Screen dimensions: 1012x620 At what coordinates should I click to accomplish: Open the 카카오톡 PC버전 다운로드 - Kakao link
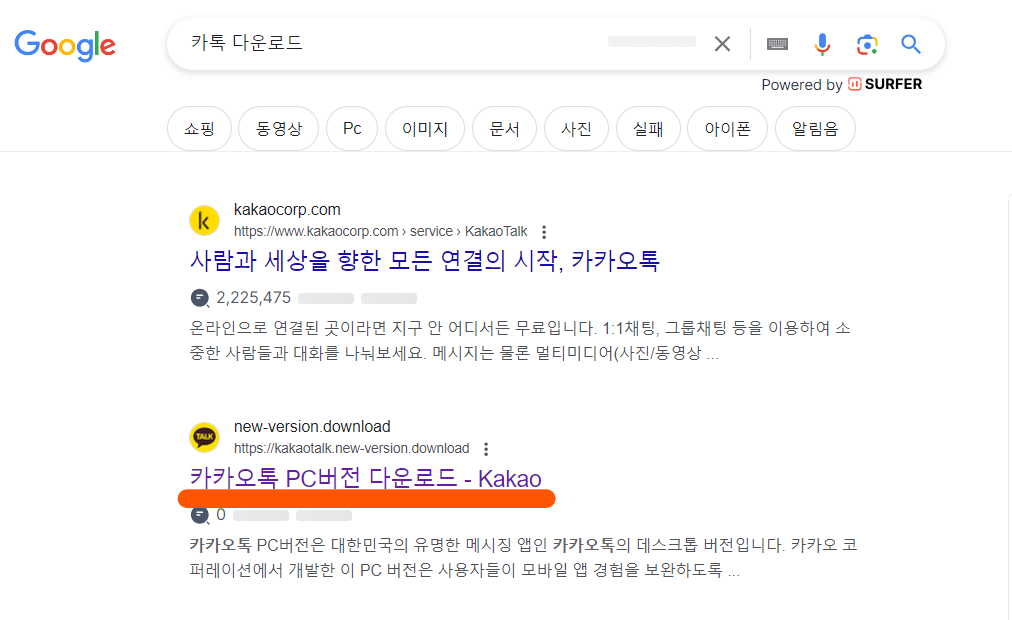click(x=365, y=478)
